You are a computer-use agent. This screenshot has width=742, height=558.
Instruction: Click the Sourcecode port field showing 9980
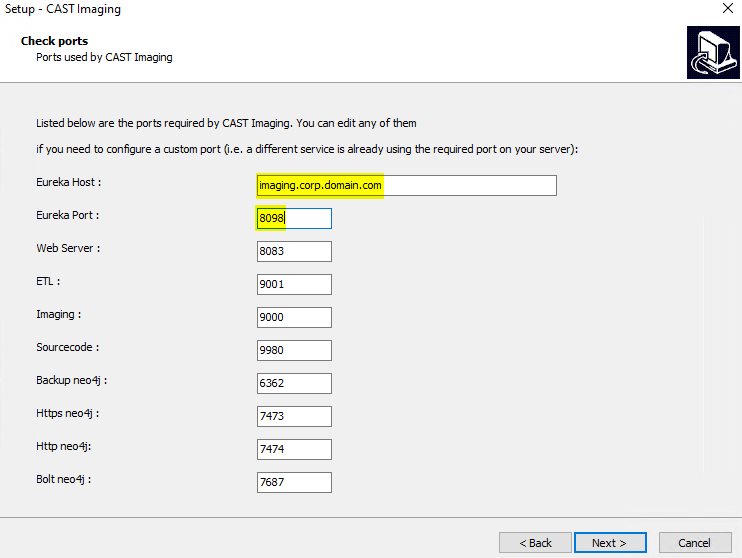294,350
